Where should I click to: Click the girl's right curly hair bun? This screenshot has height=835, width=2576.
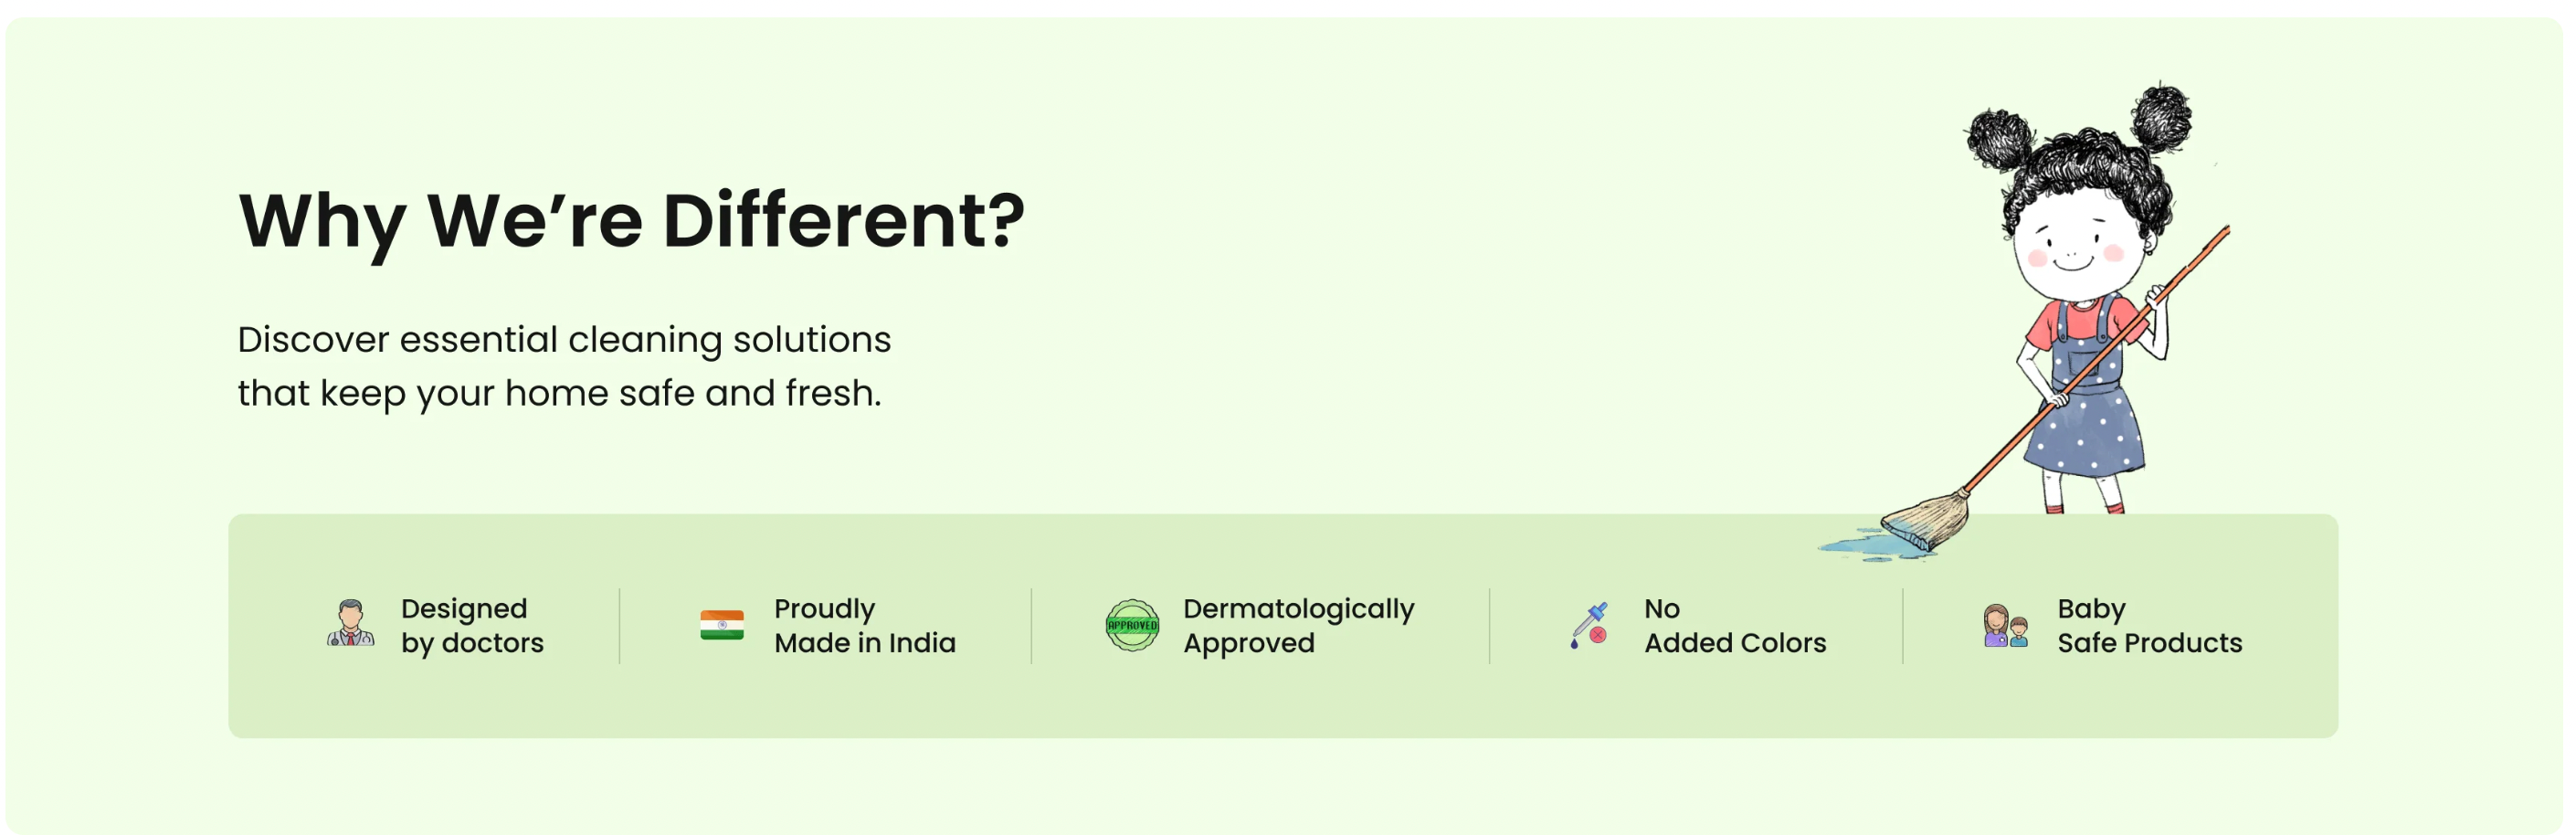click(2160, 117)
